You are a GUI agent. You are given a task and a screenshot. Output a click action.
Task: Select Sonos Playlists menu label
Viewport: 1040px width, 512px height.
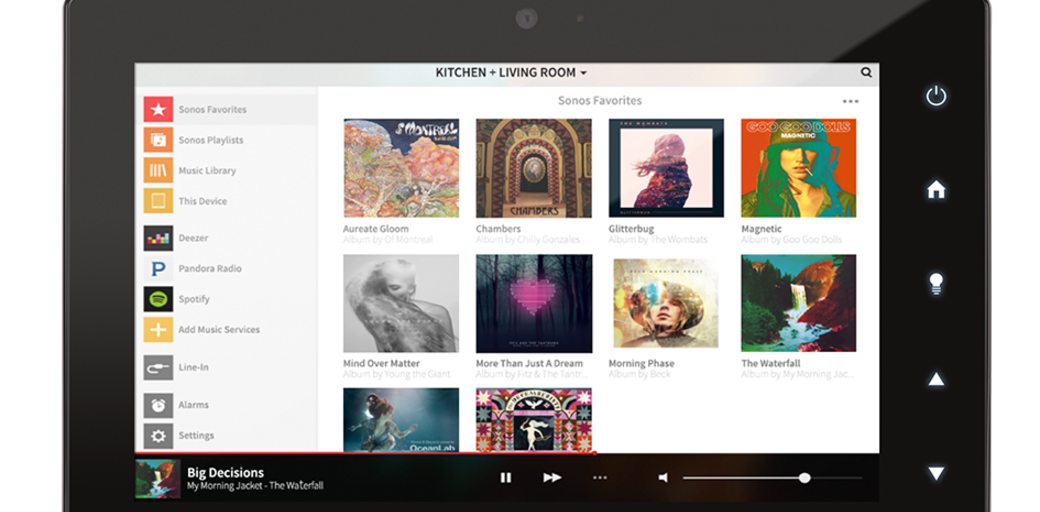pos(211,140)
